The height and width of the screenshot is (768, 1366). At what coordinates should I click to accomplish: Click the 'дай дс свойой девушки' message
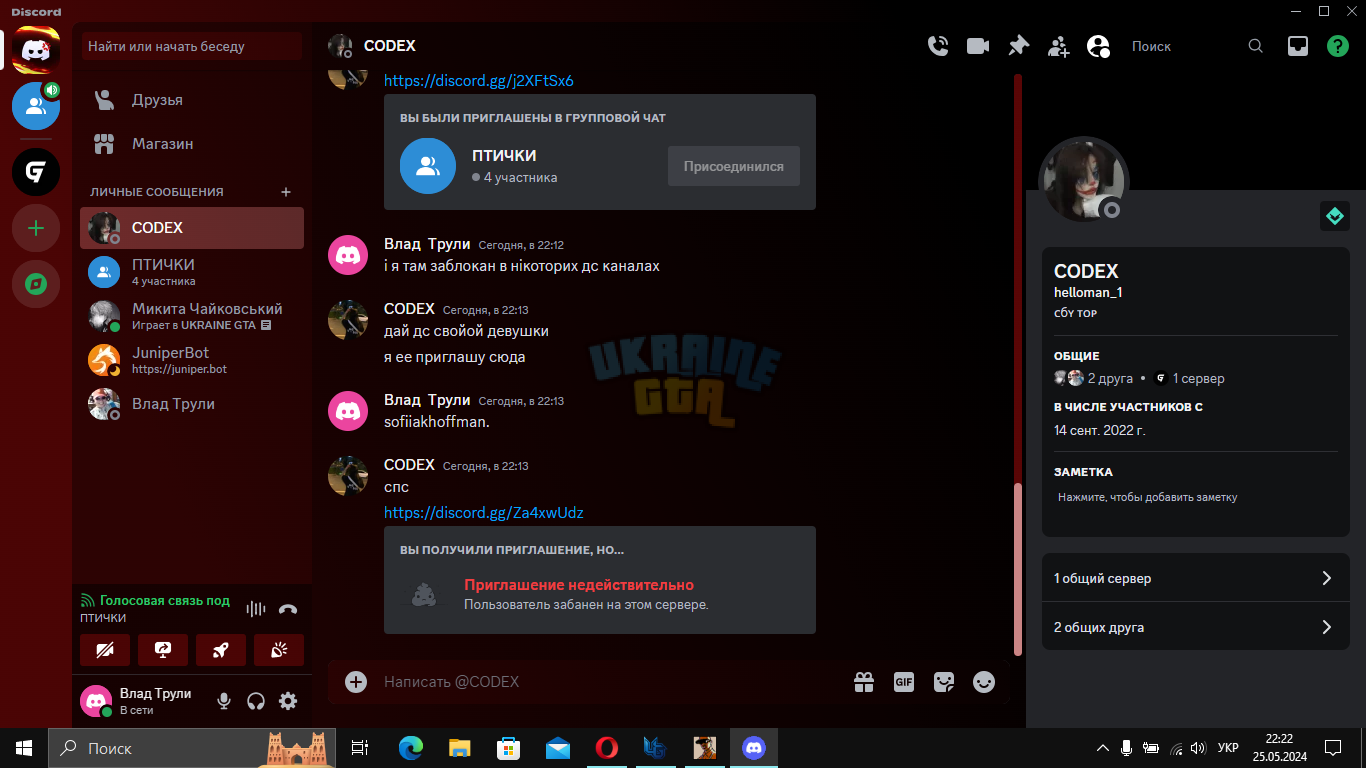point(466,331)
